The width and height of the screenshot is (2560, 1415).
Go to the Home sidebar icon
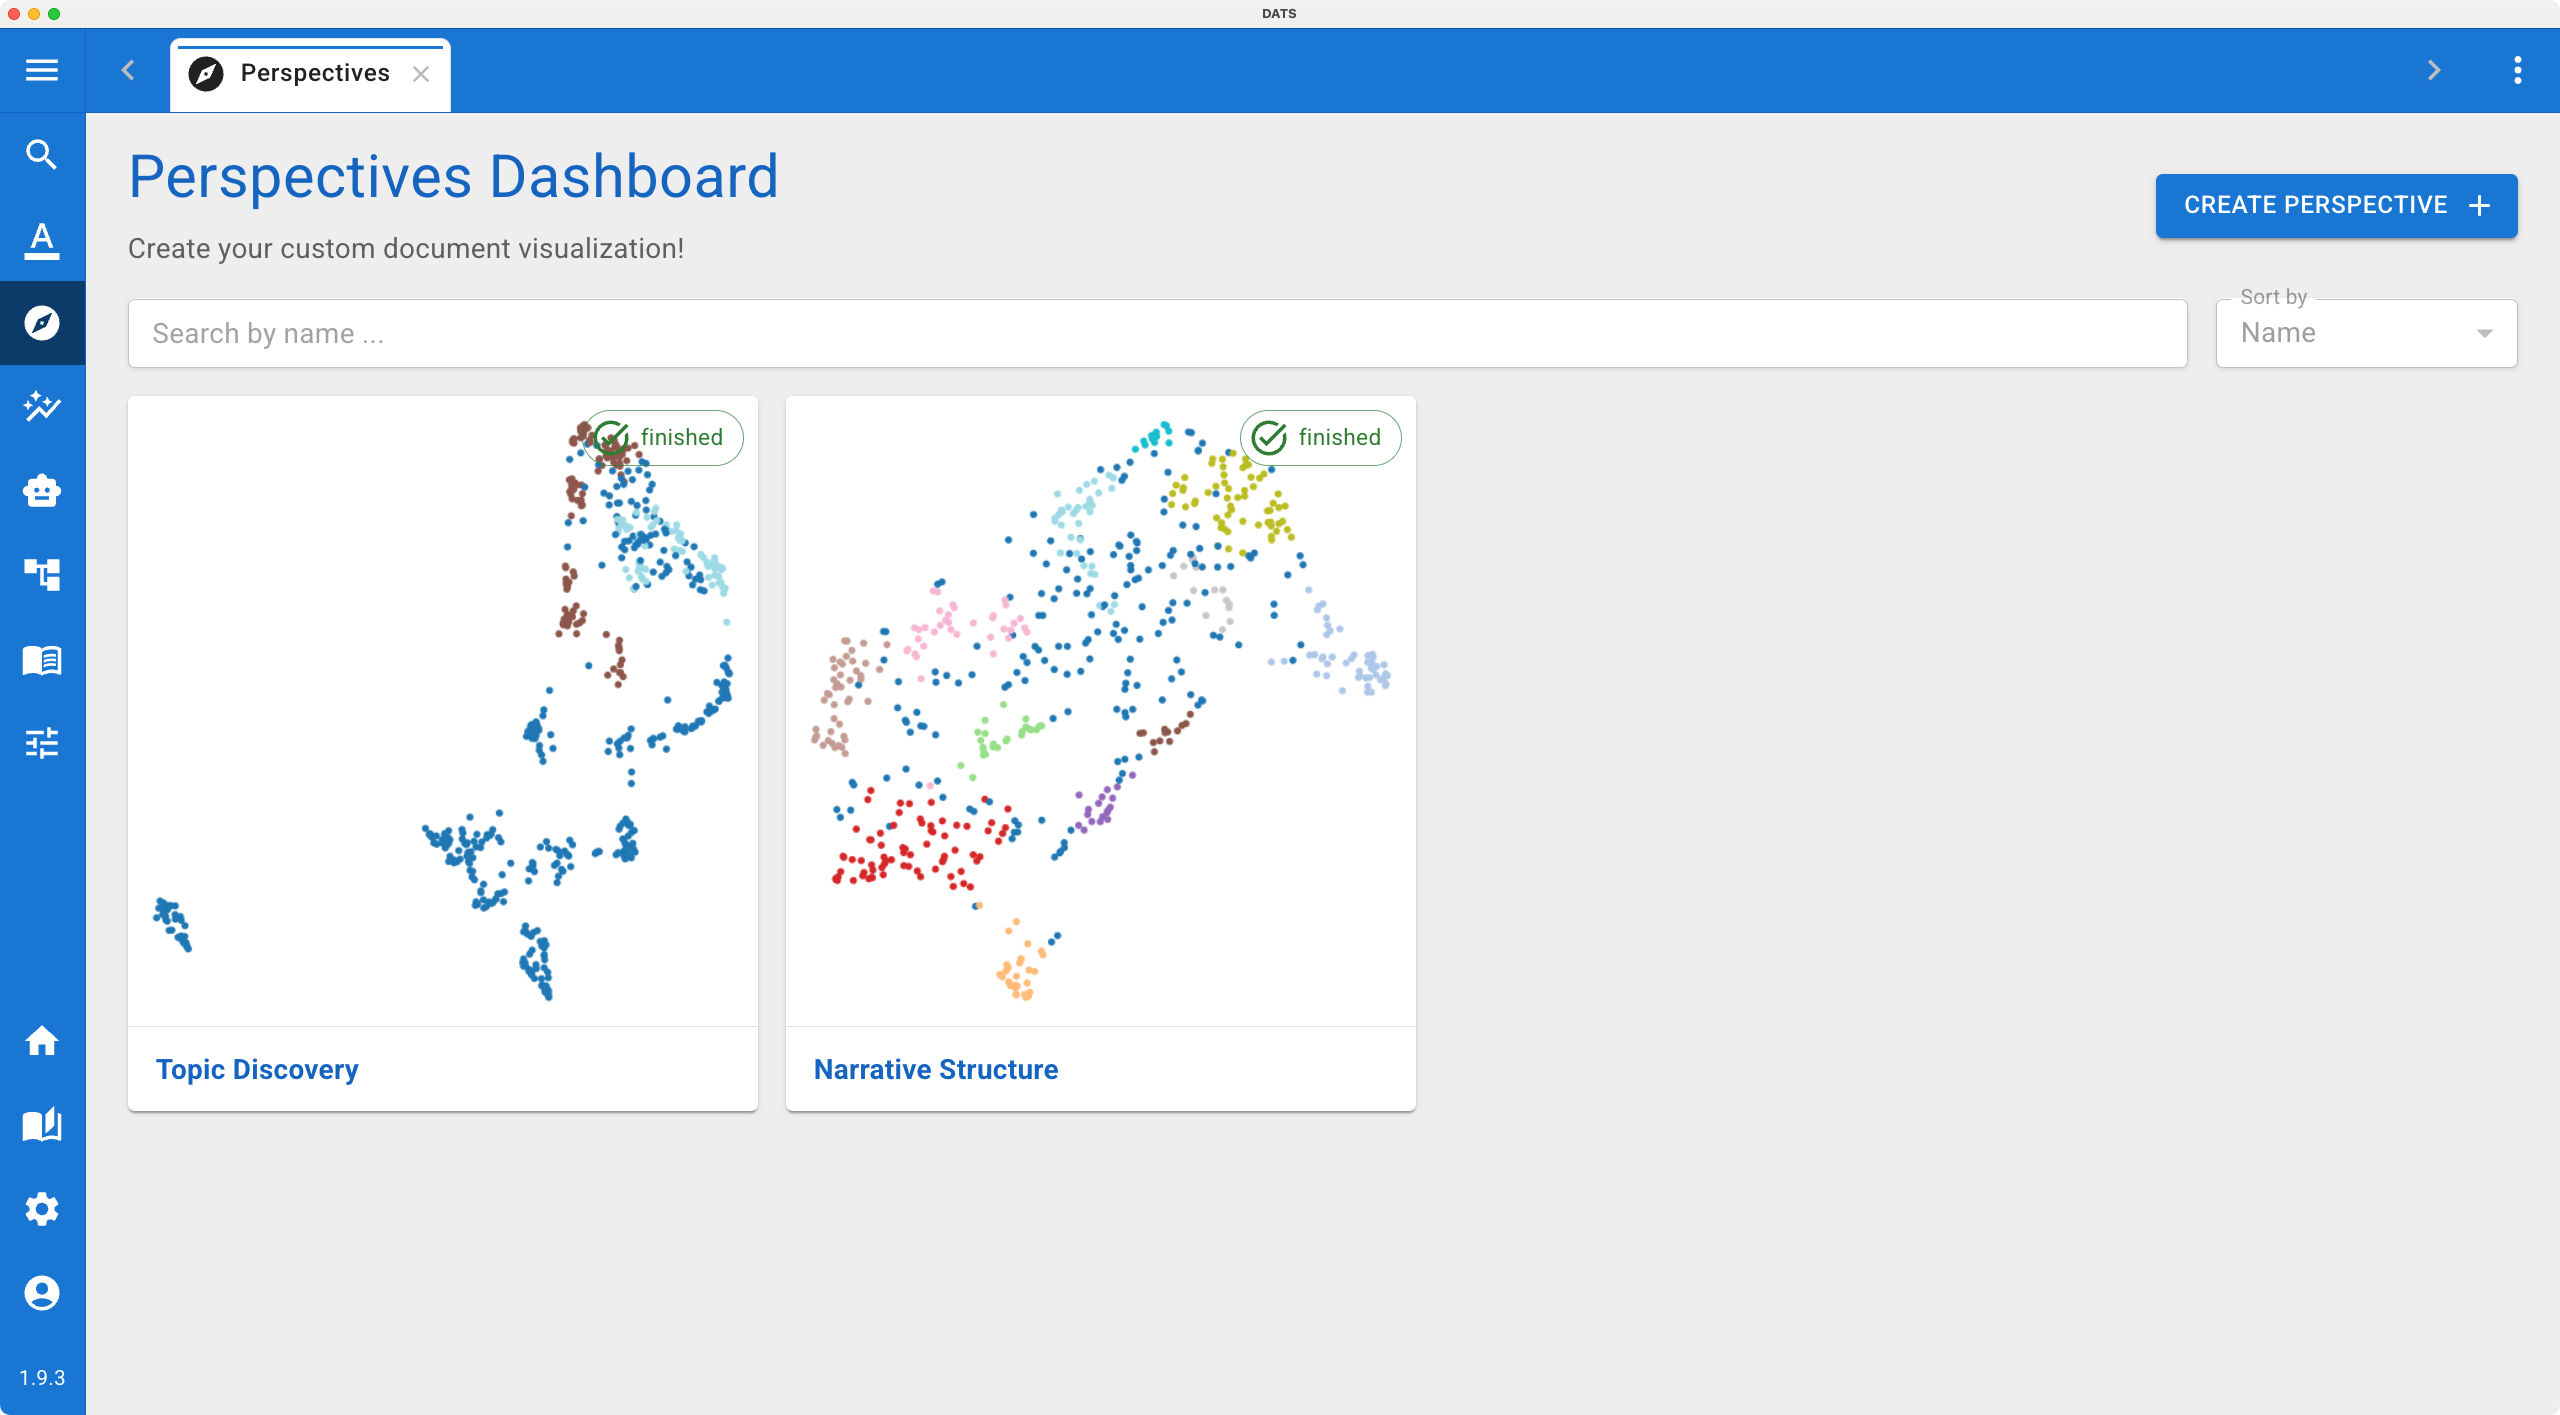42,1041
